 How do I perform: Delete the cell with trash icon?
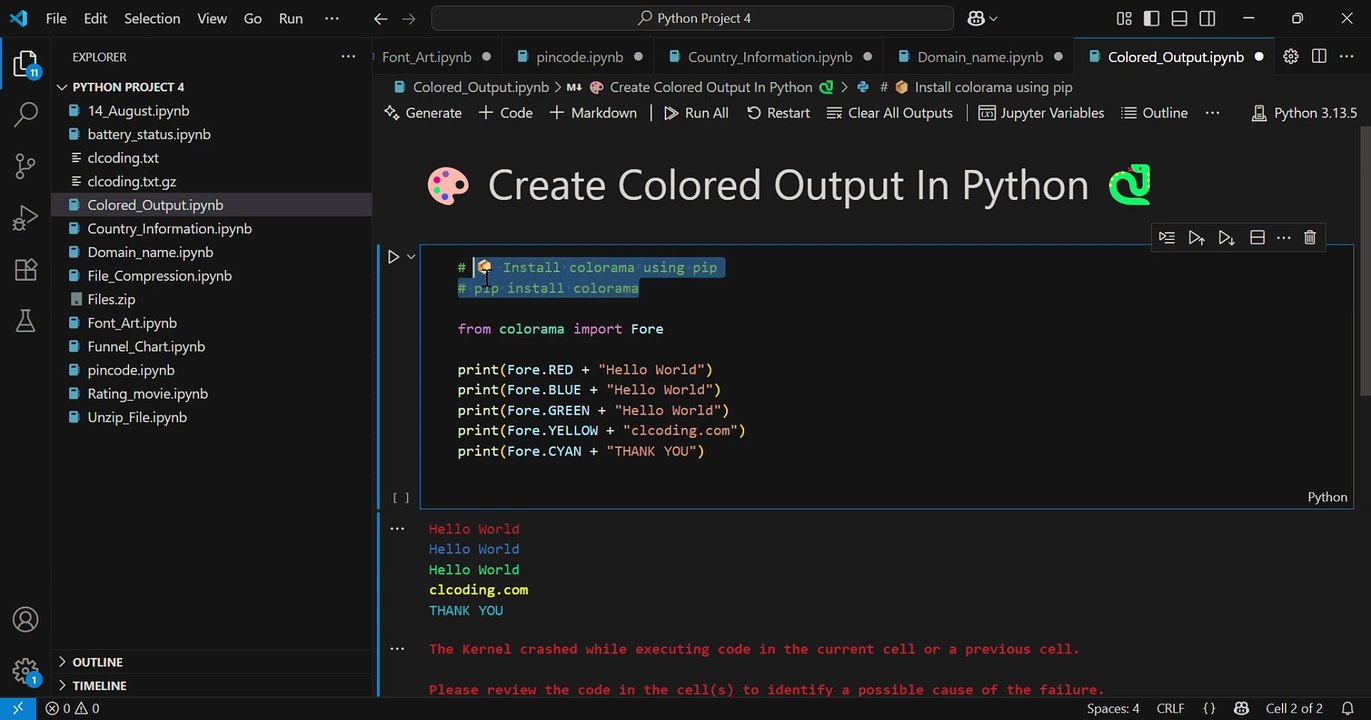[x=1310, y=237]
